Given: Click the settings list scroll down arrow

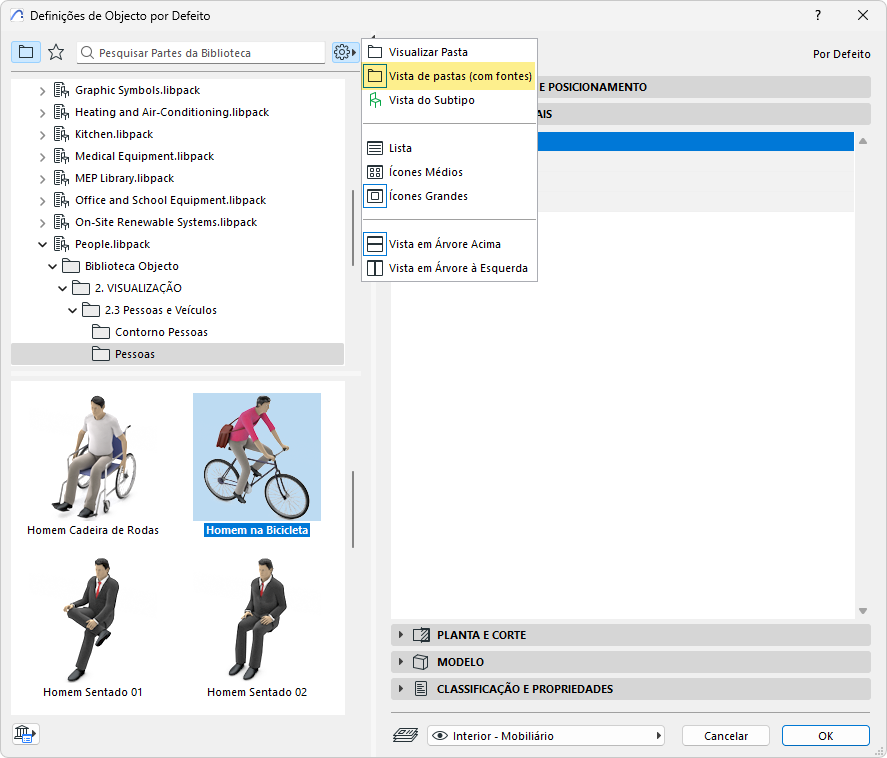Looking at the screenshot, I should click(863, 611).
